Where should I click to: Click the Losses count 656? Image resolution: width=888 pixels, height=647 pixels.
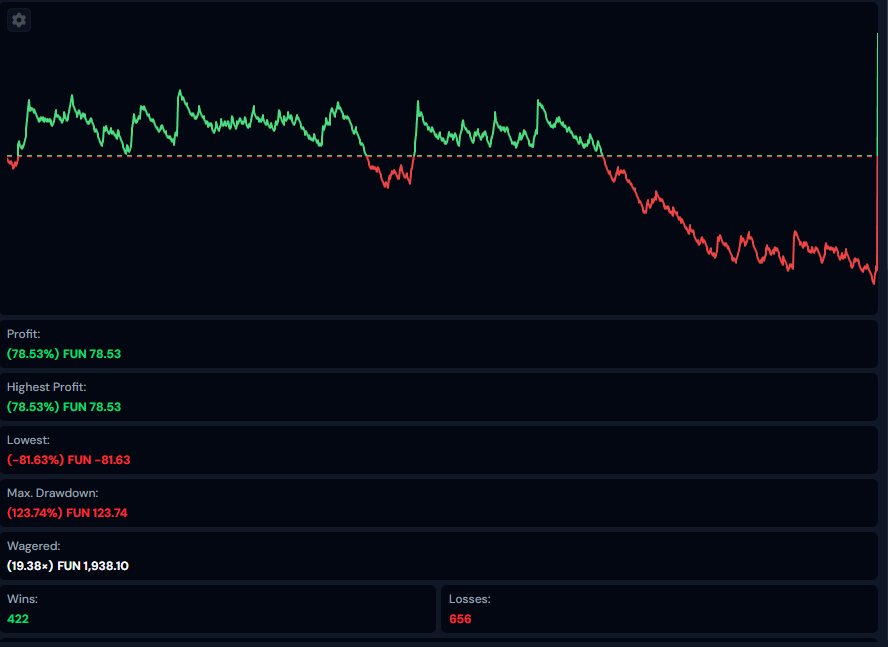click(x=460, y=619)
